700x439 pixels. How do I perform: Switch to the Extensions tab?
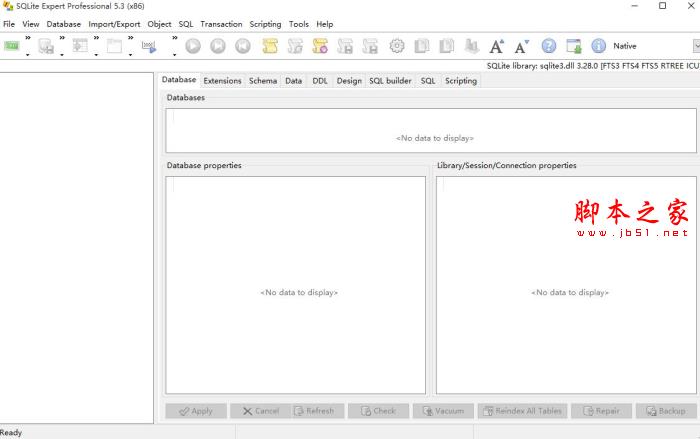coord(222,81)
